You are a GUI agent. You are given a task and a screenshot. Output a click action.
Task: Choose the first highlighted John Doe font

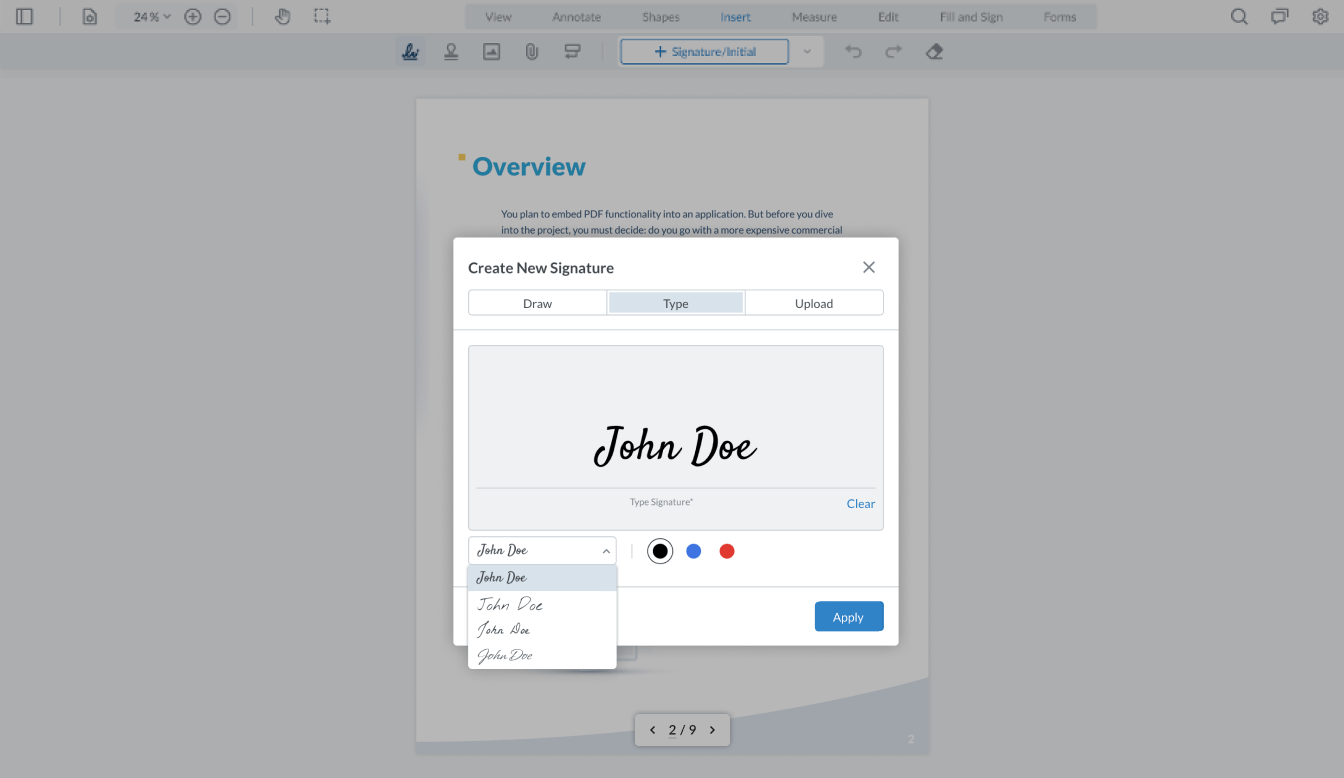[x=542, y=578]
